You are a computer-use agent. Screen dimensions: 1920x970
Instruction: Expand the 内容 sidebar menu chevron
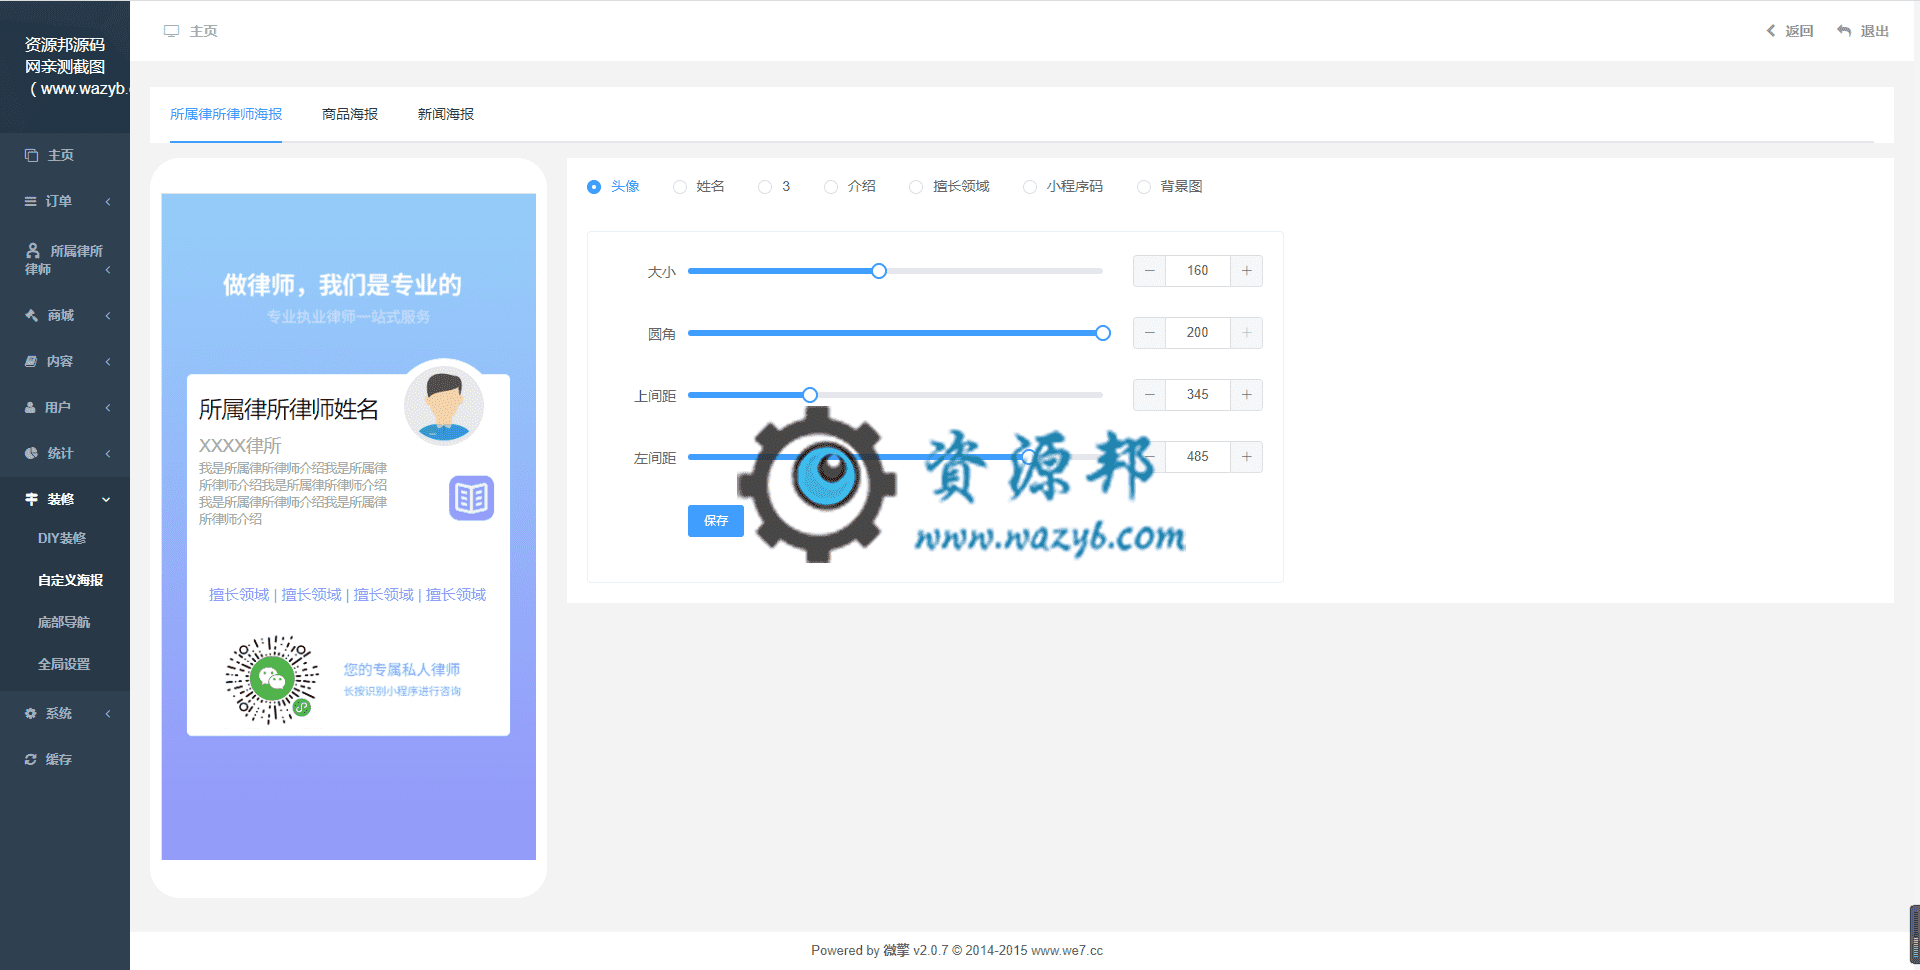tap(108, 362)
